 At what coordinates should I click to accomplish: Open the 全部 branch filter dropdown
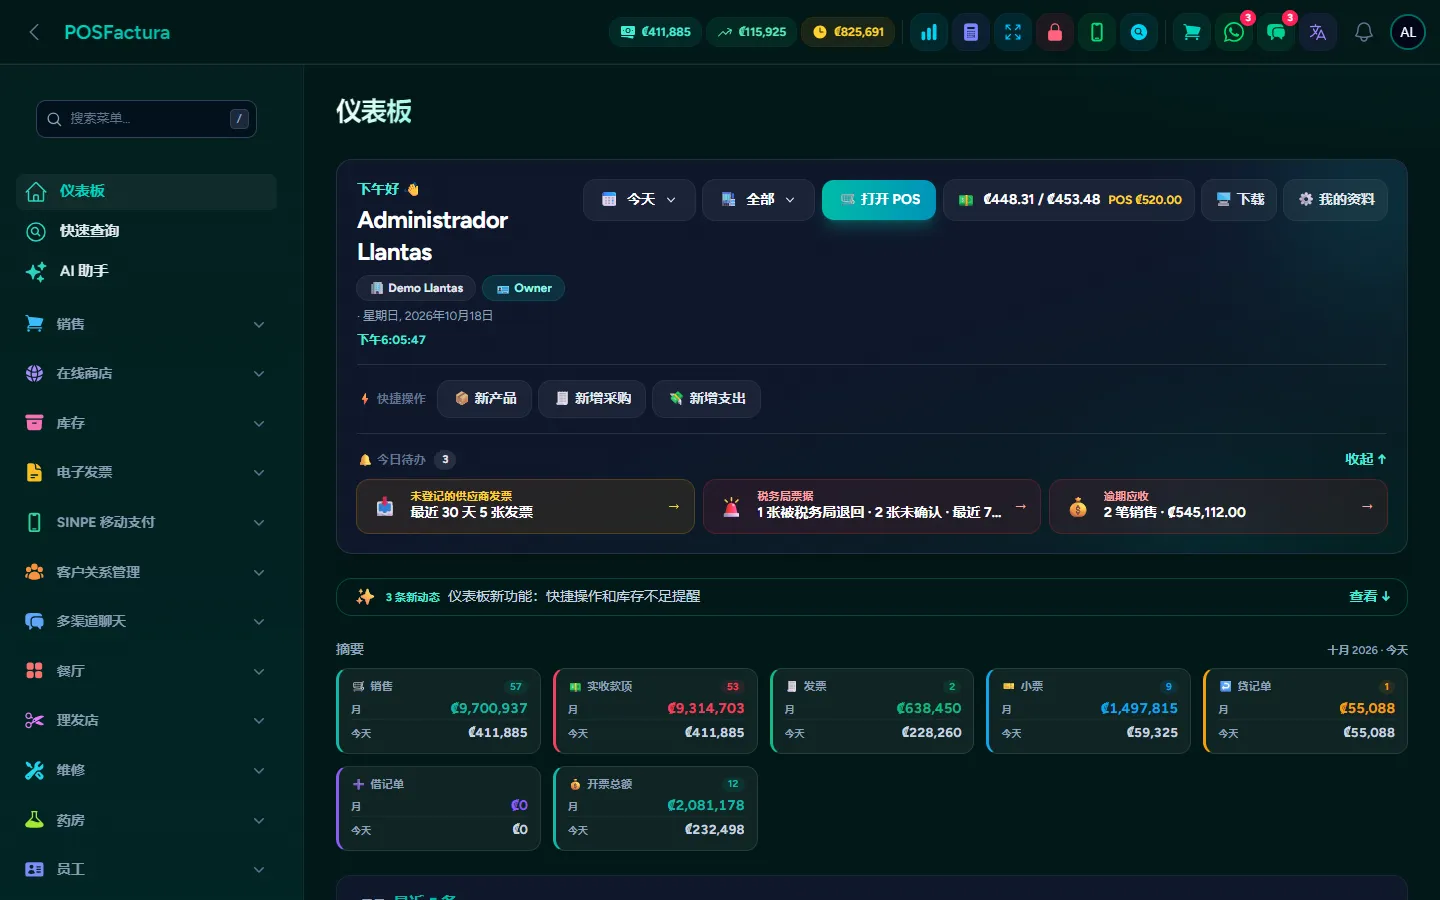click(758, 200)
